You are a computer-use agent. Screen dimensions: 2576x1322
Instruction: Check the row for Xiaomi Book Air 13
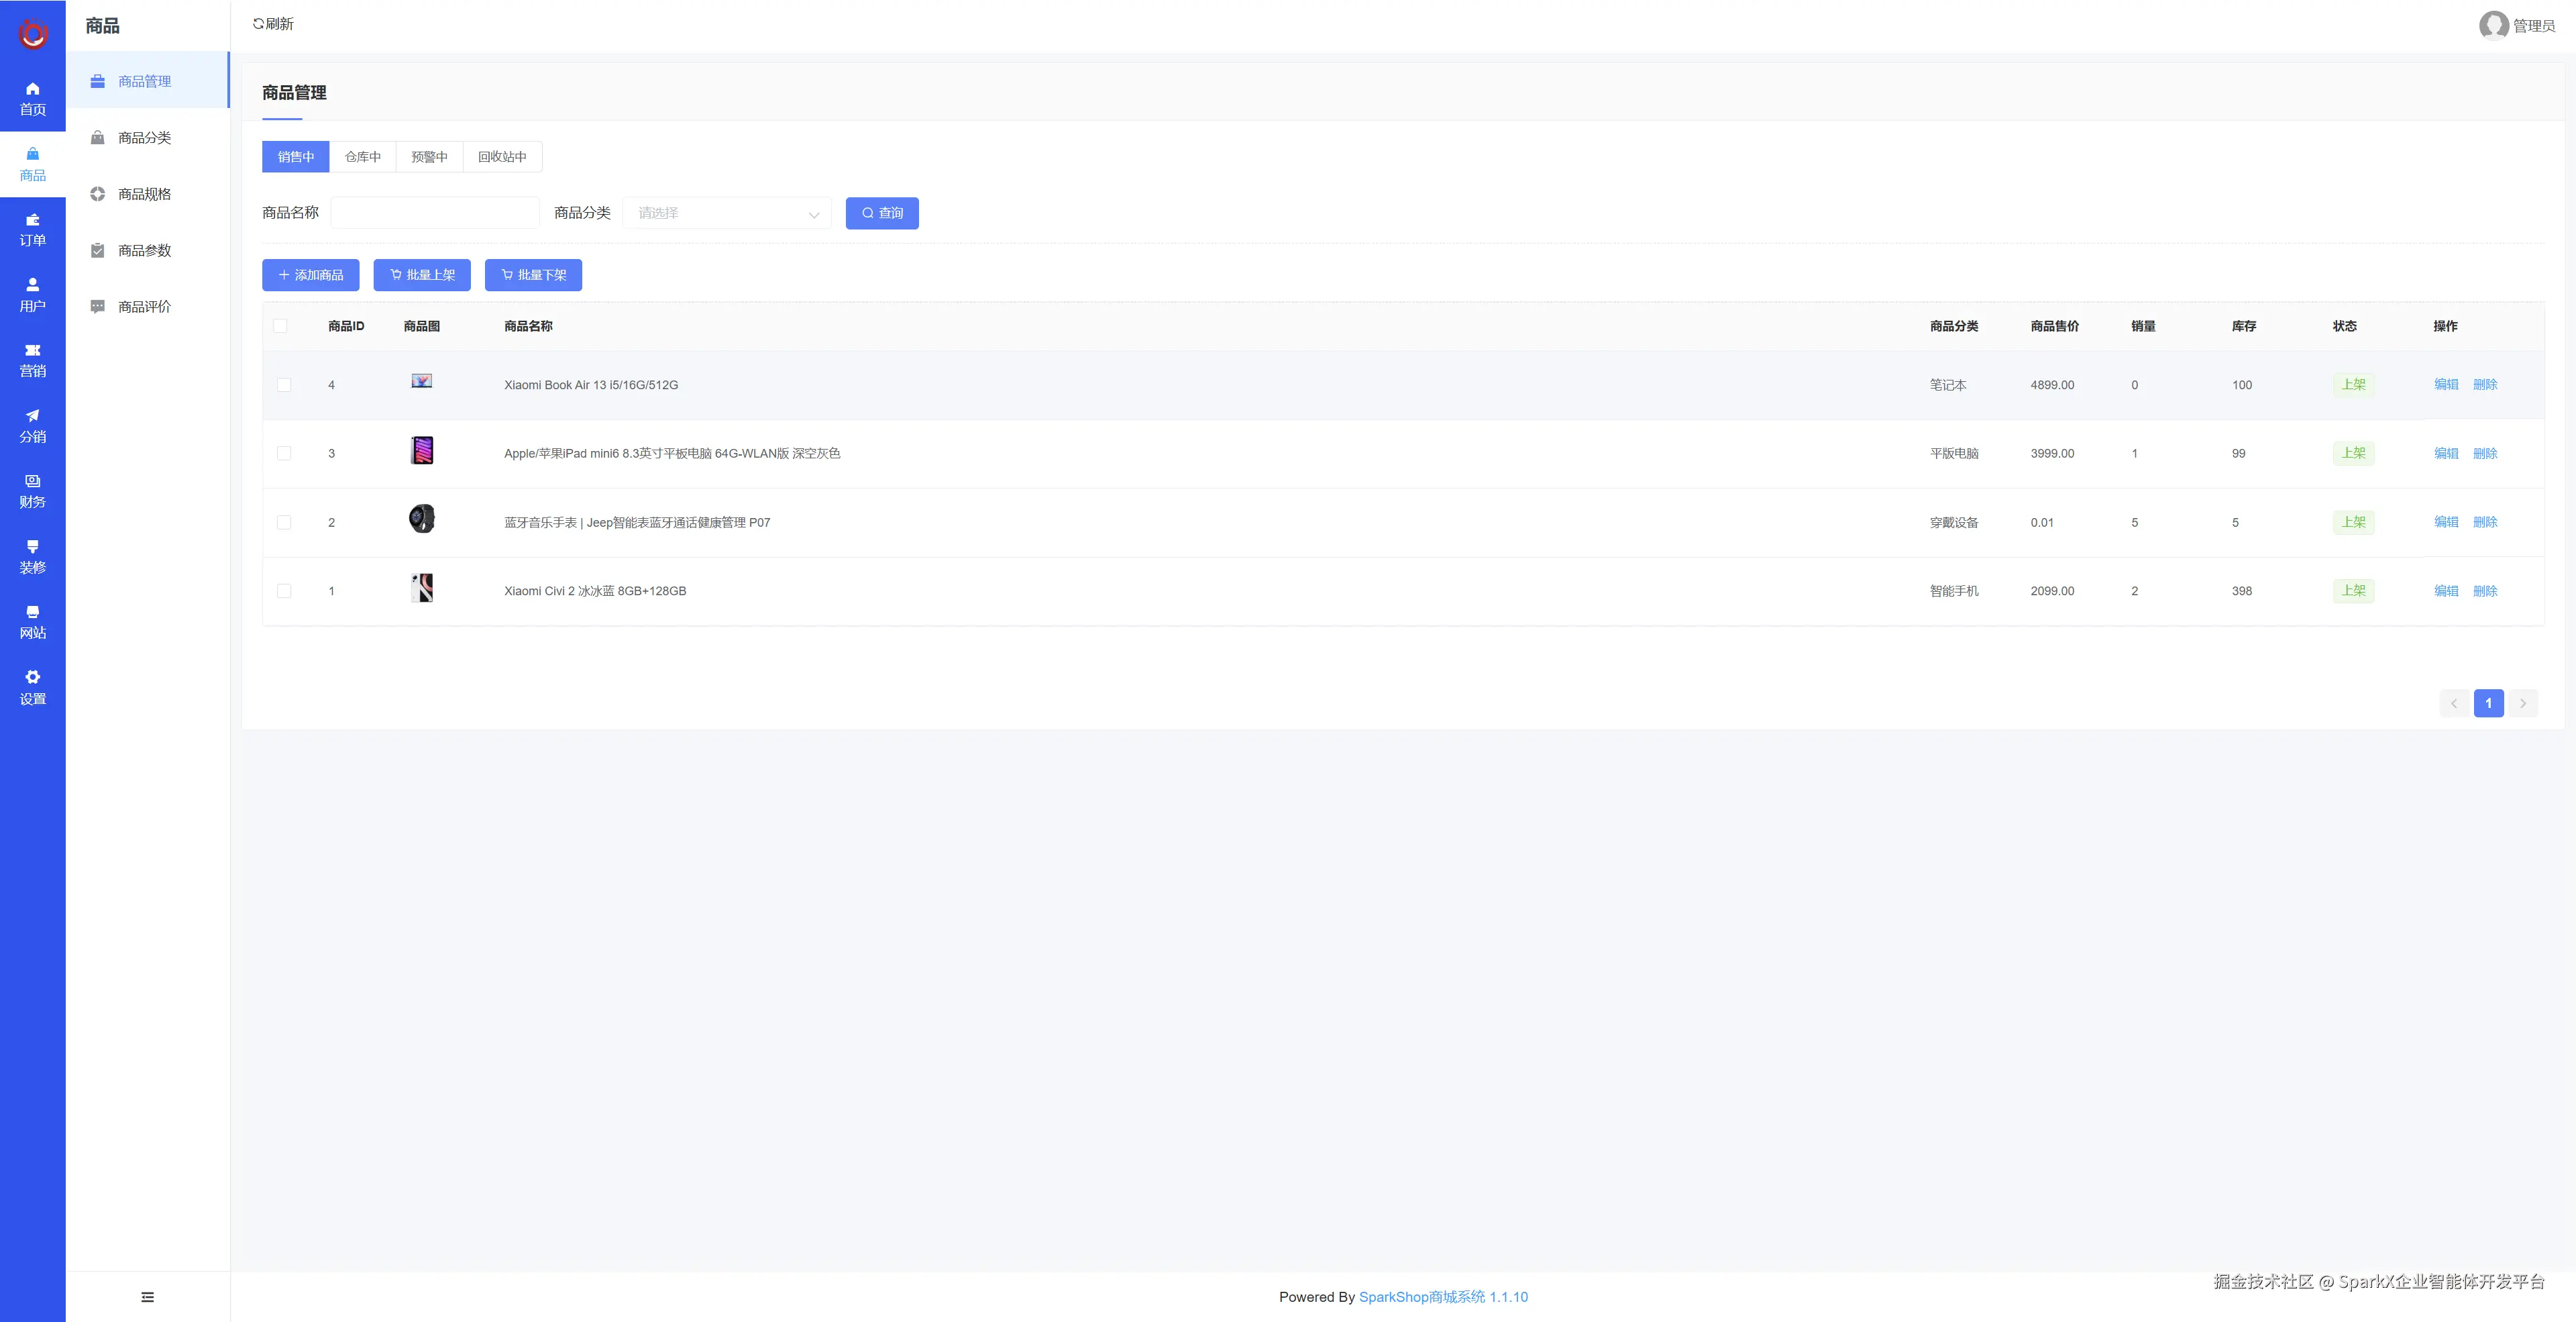tap(284, 385)
